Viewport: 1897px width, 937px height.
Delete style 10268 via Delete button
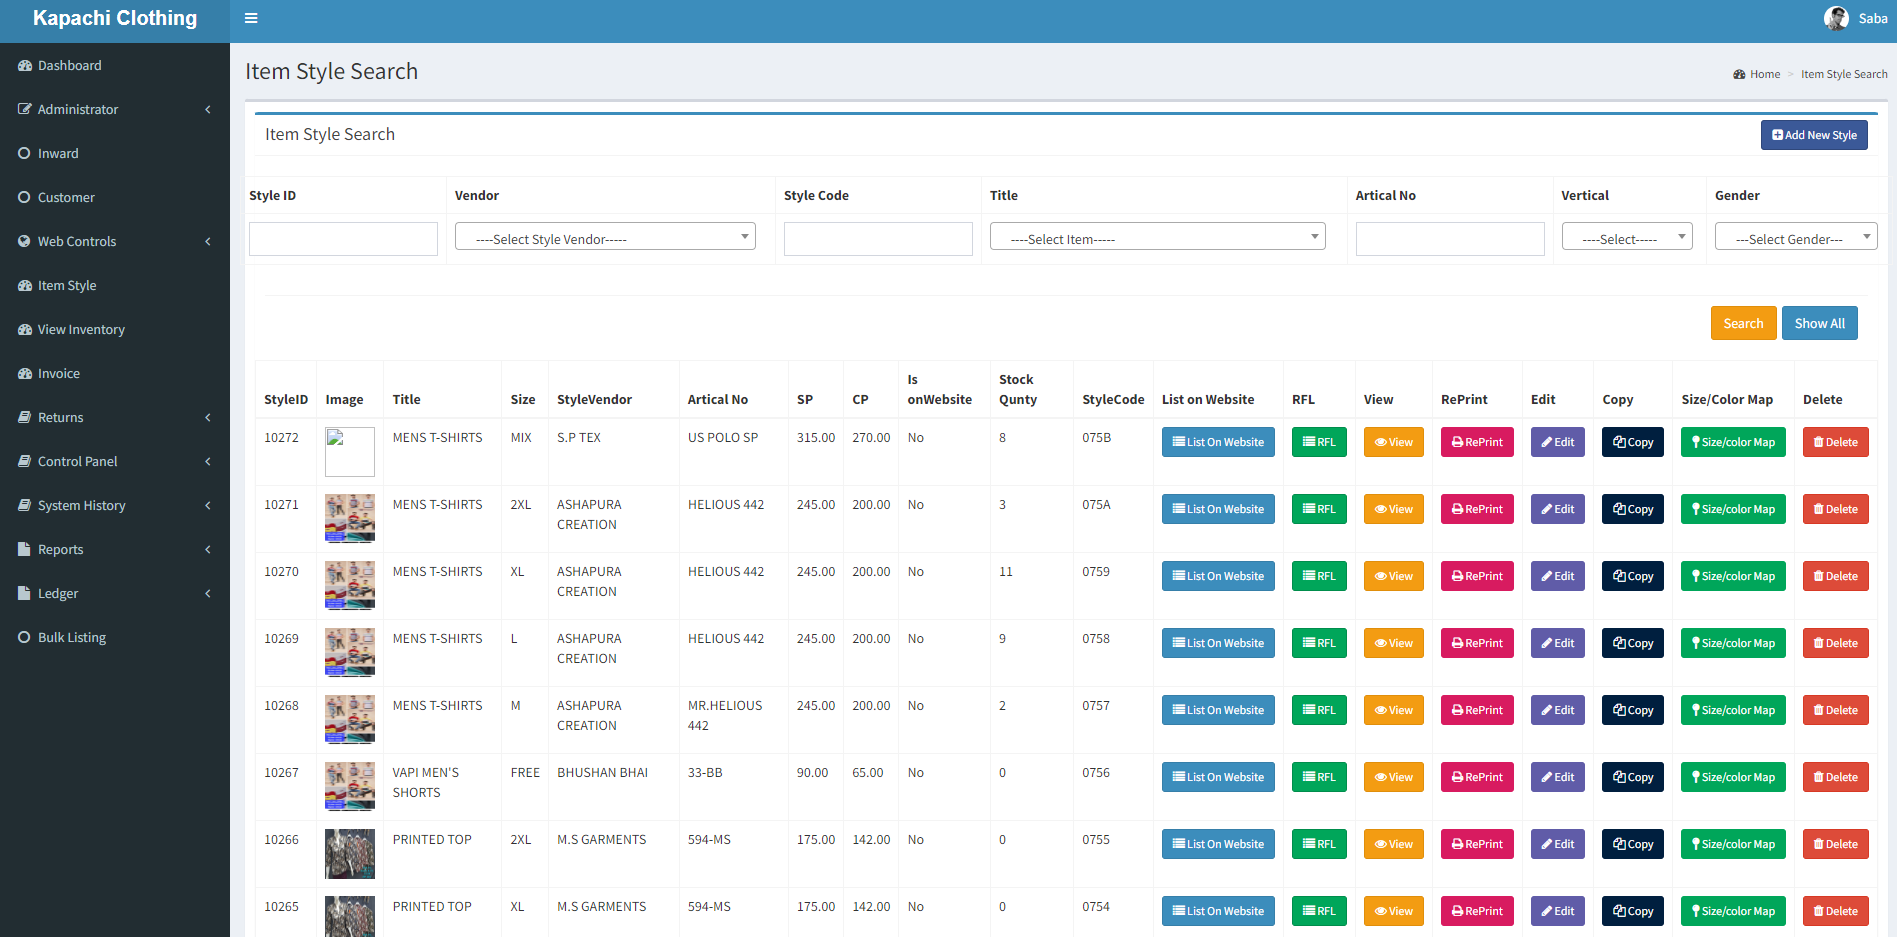[x=1835, y=710]
